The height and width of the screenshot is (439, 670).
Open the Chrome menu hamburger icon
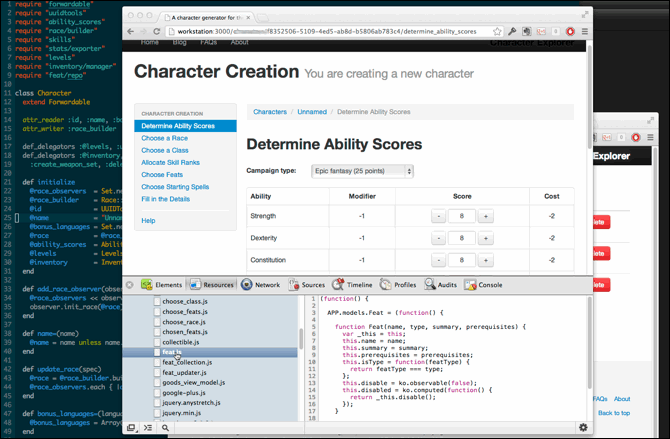point(585,32)
